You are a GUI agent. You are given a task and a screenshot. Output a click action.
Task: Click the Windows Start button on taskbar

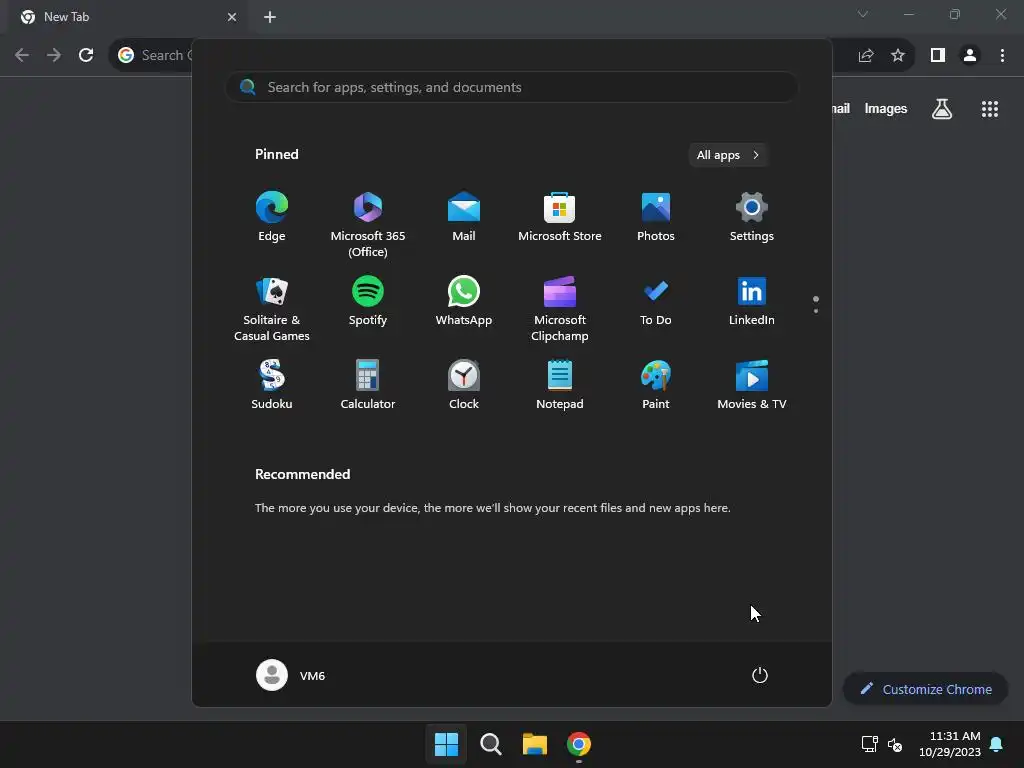coord(446,744)
